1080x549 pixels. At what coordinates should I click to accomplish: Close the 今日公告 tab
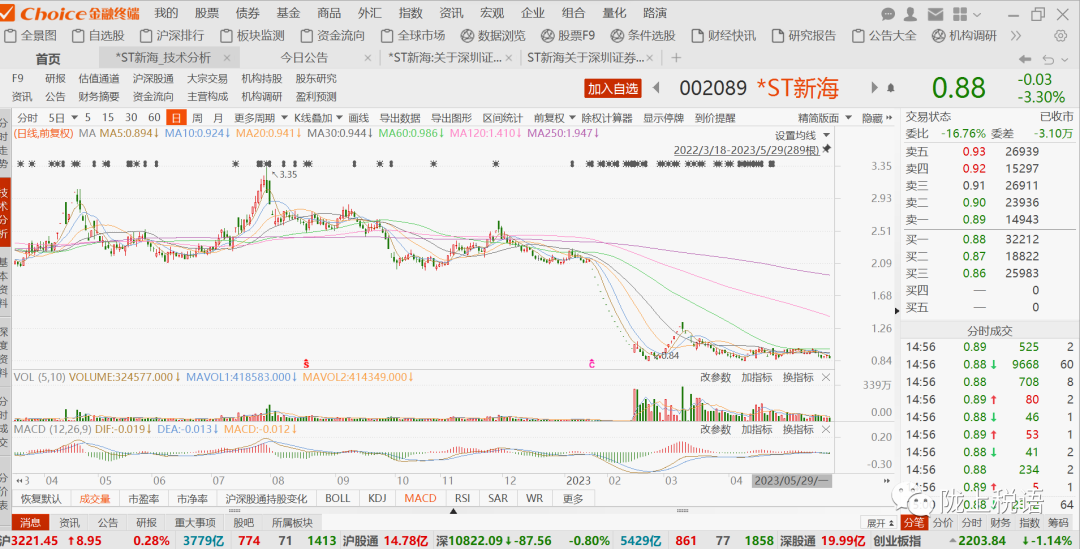[367, 59]
